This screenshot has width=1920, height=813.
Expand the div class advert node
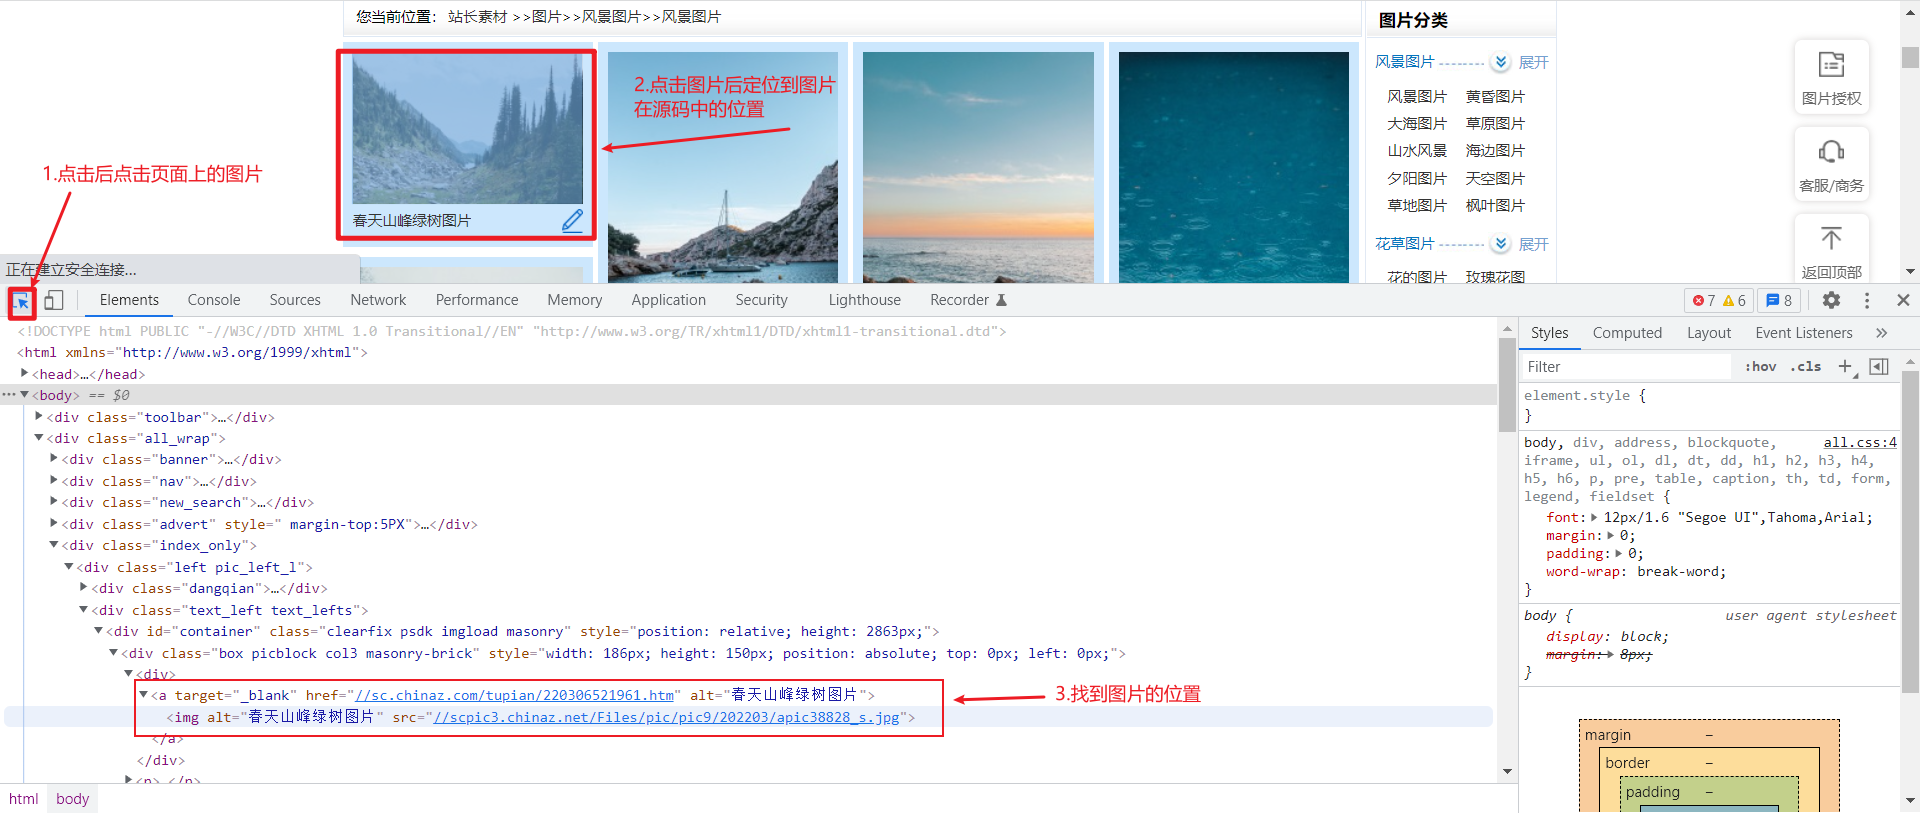54,523
